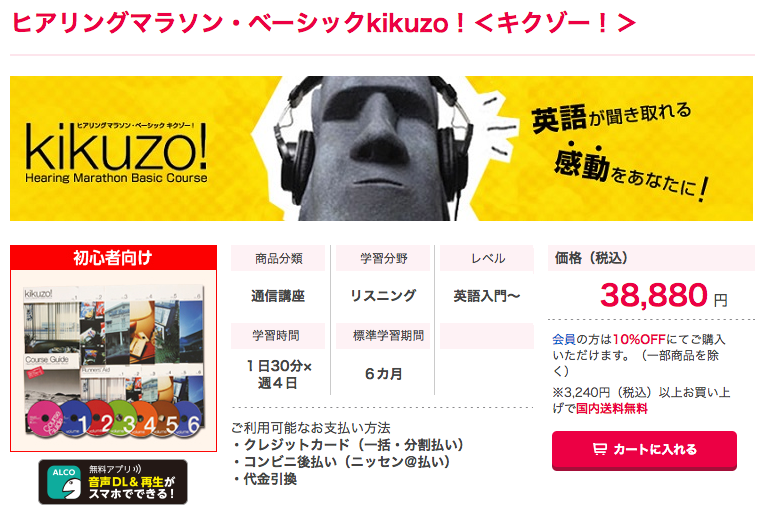Click the 初心者向け red label
759x518 pixels.
(113, 258)
